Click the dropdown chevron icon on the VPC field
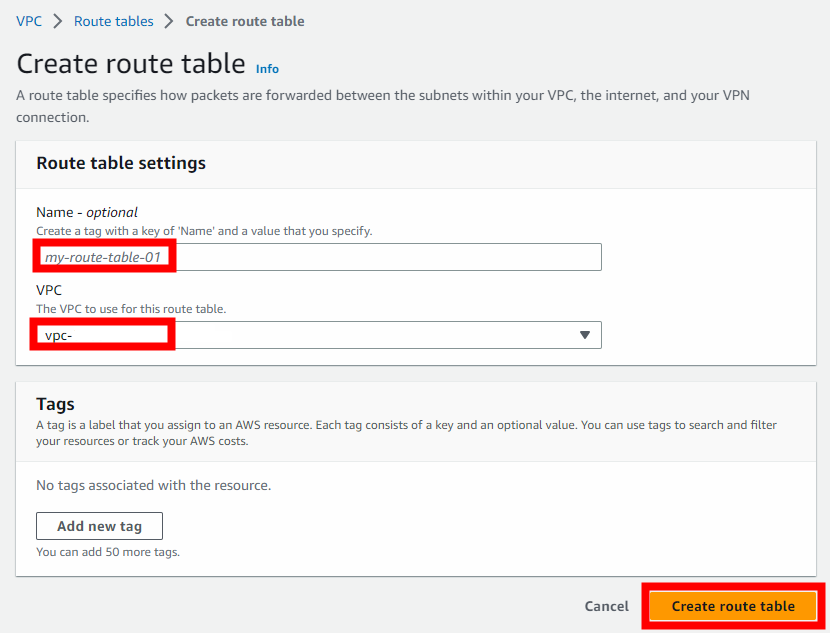Viewport: 830px width, 633px height. point(585,335)
